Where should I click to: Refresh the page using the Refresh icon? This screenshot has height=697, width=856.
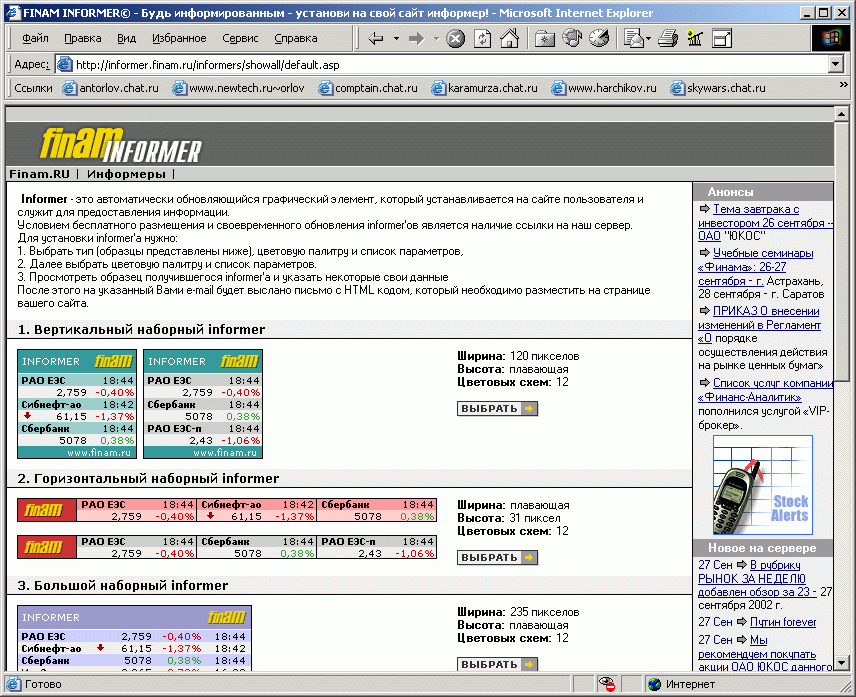[483, 39]
